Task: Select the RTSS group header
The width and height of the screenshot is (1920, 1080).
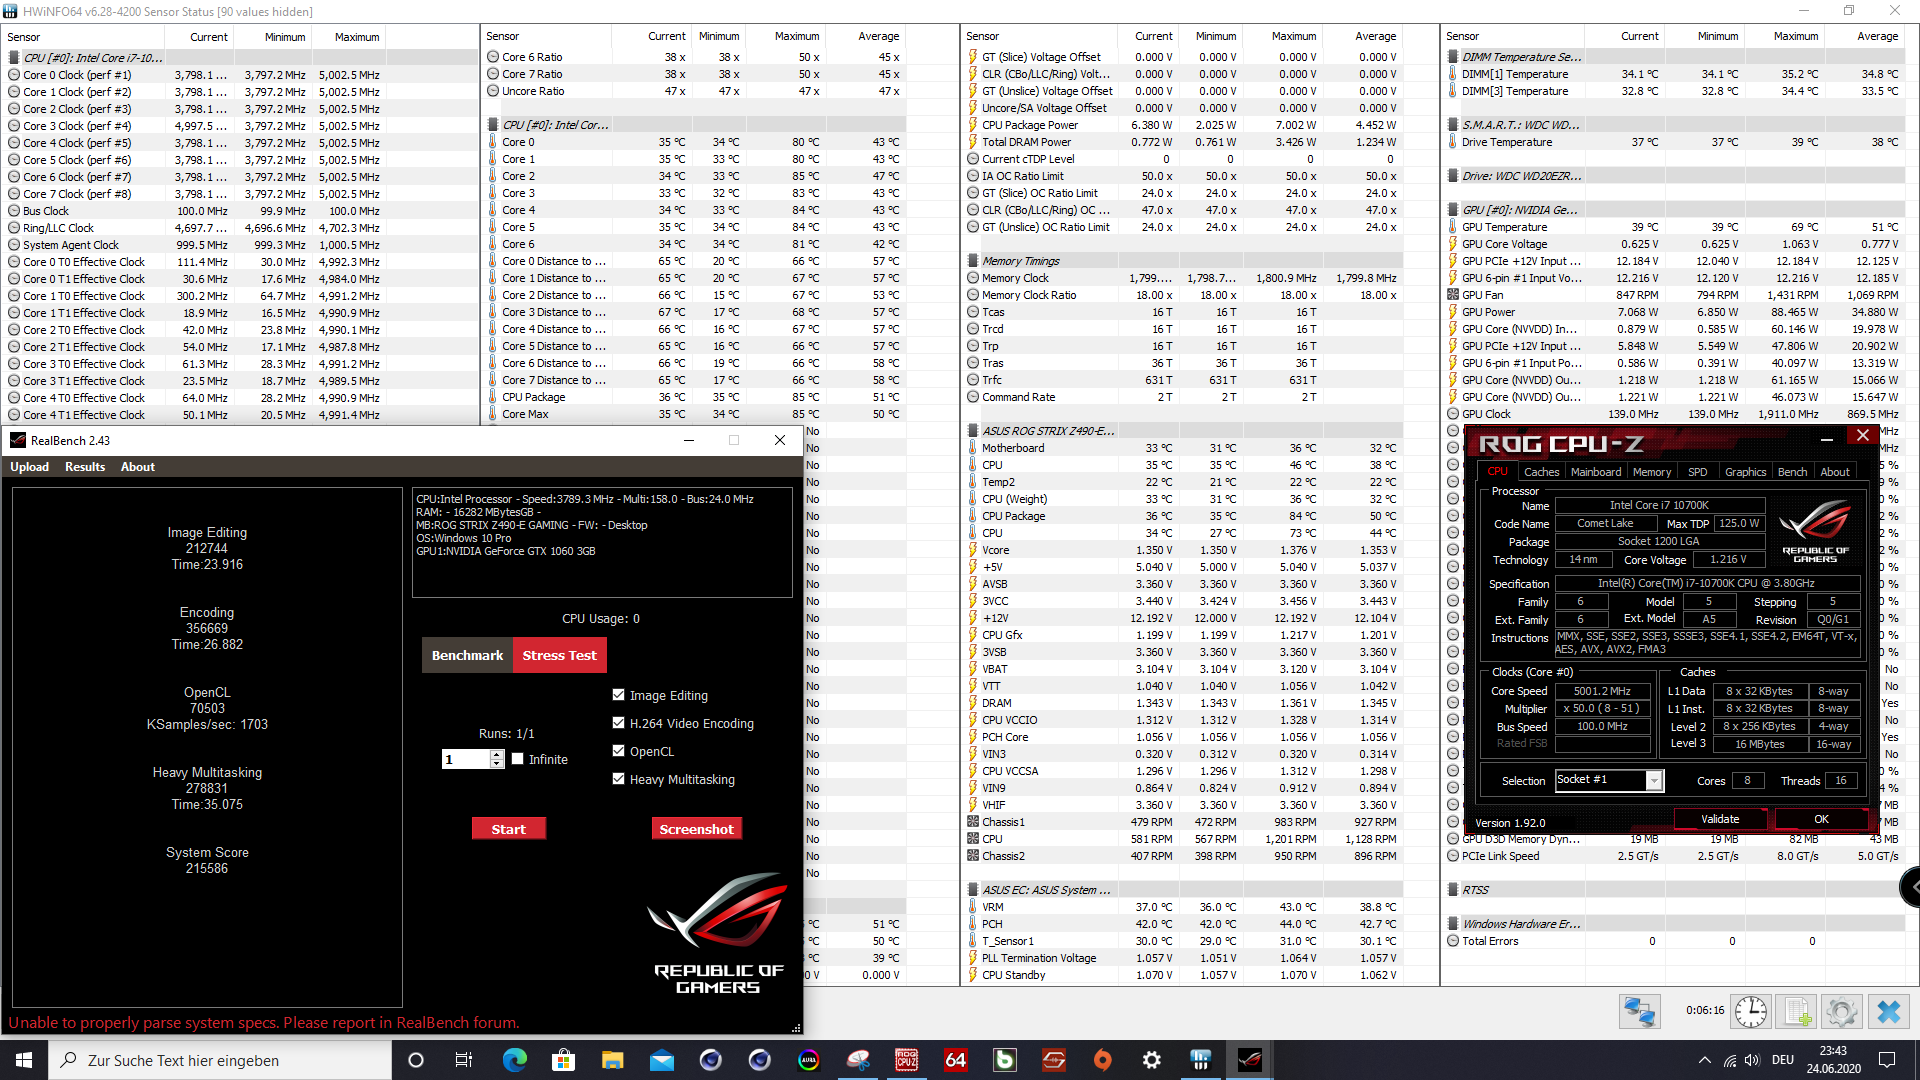Action: 1475,890
